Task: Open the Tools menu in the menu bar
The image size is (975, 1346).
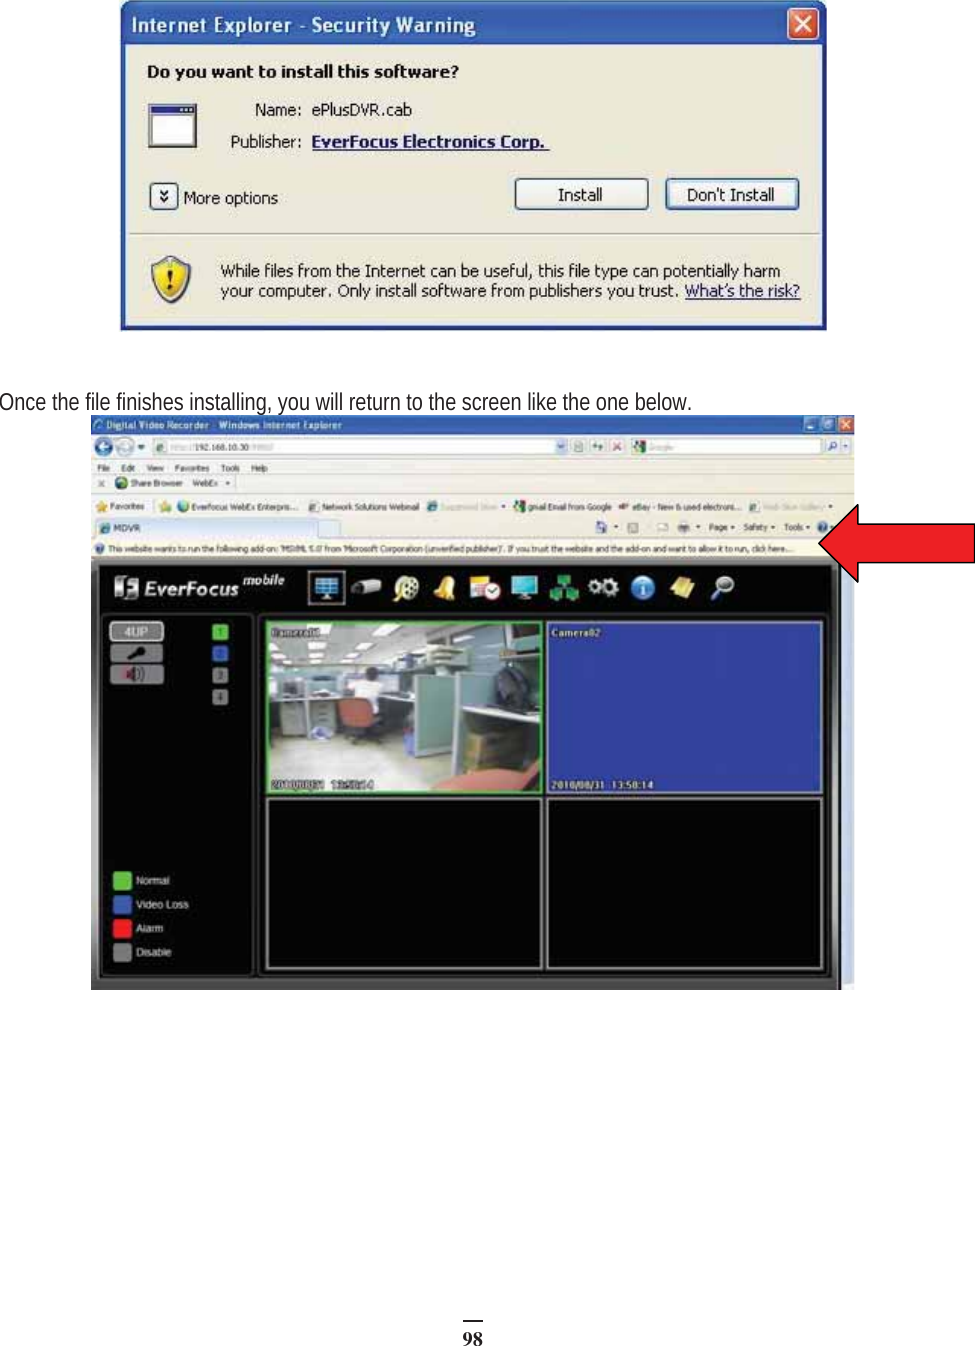Action: 230,468
